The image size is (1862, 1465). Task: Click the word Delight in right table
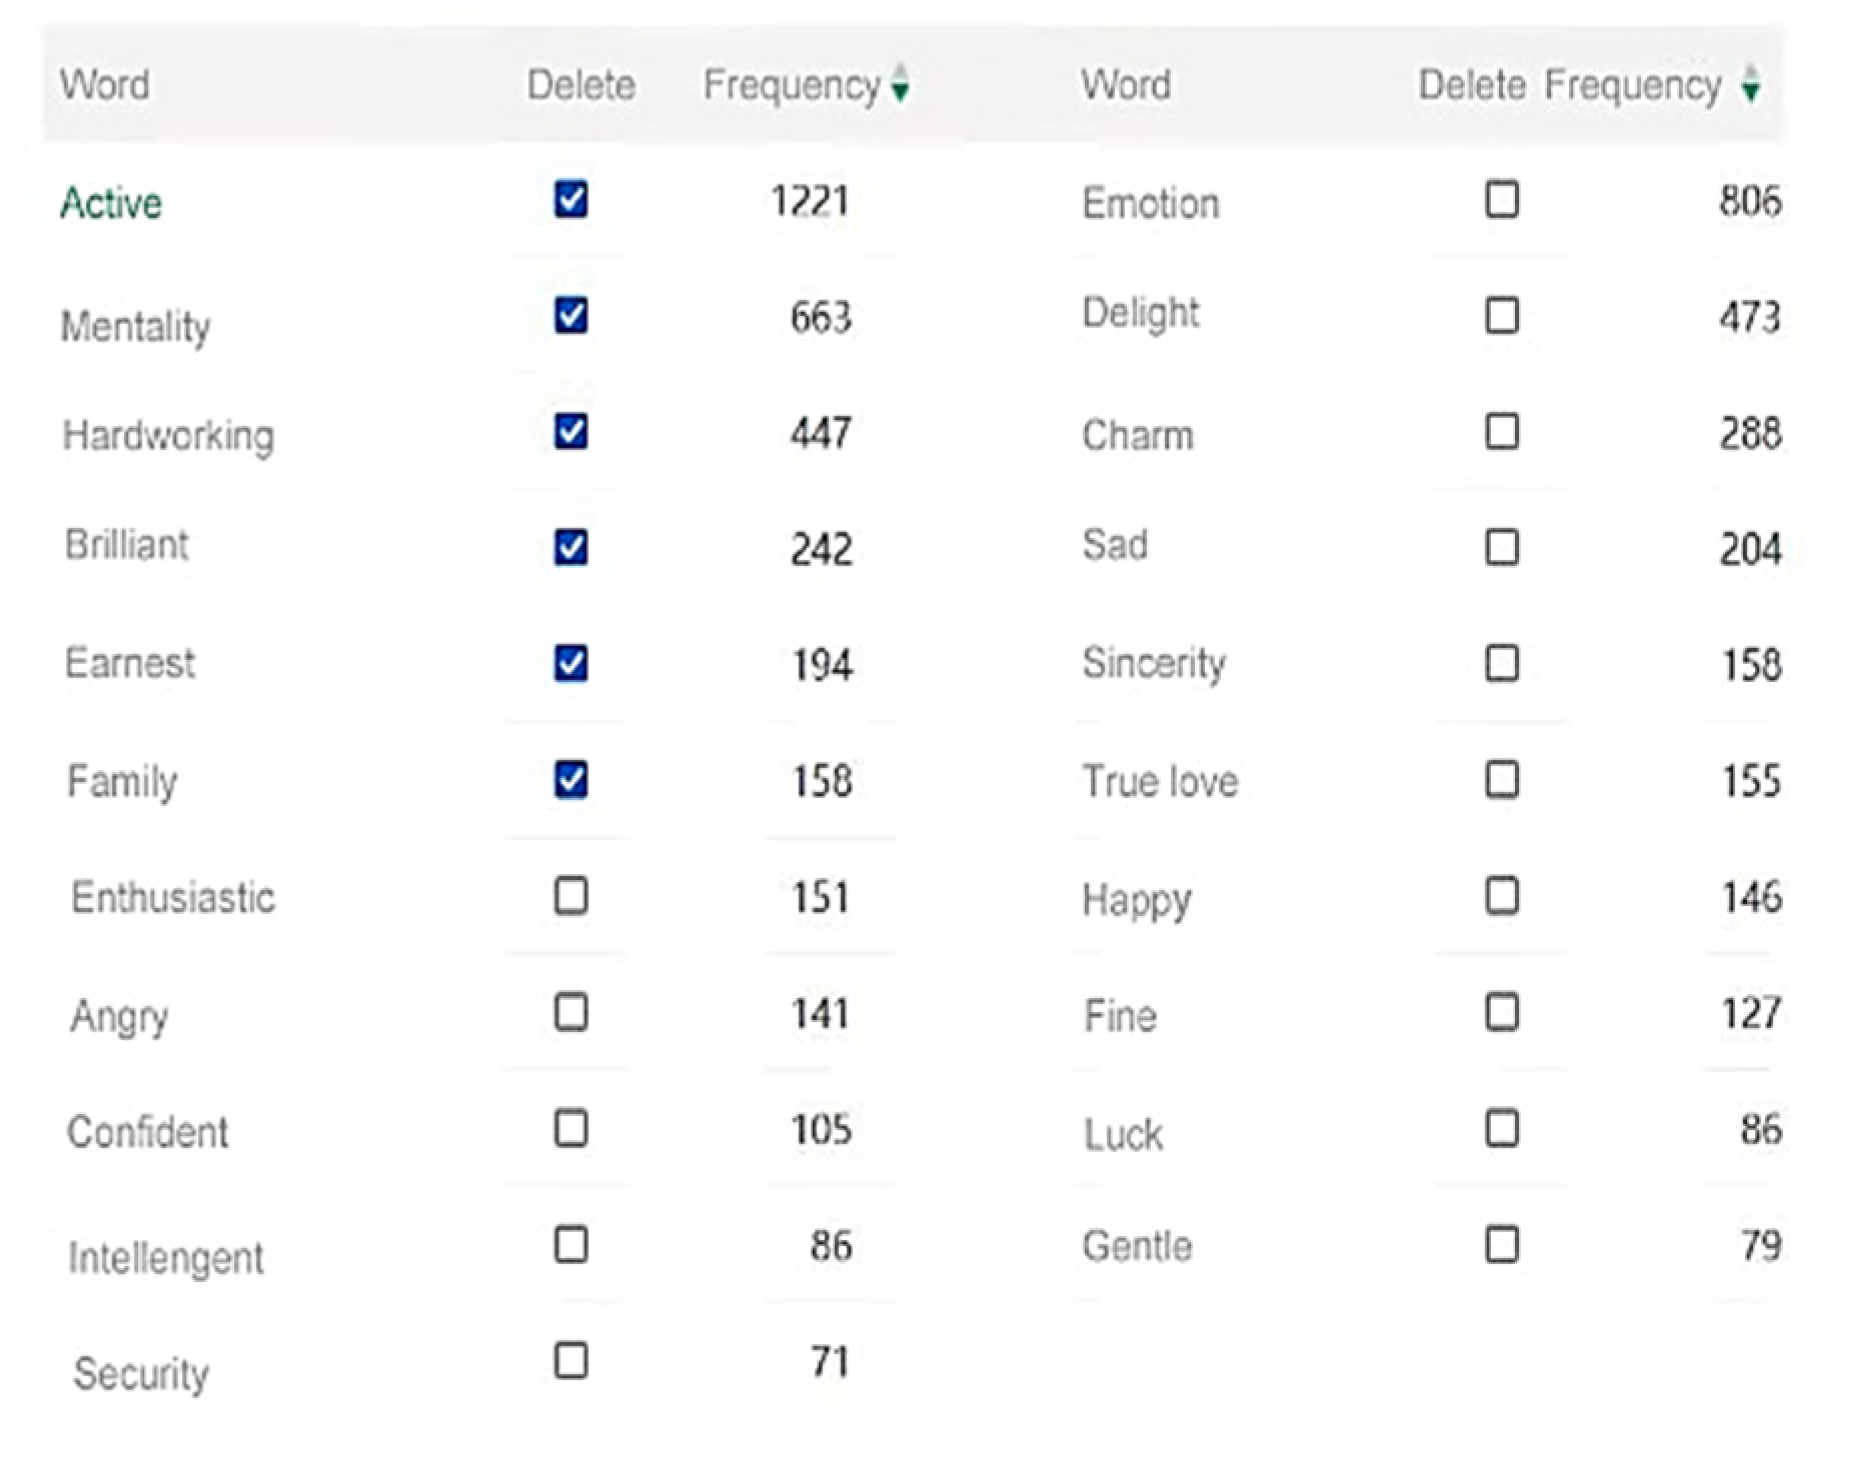(1140, 314)
